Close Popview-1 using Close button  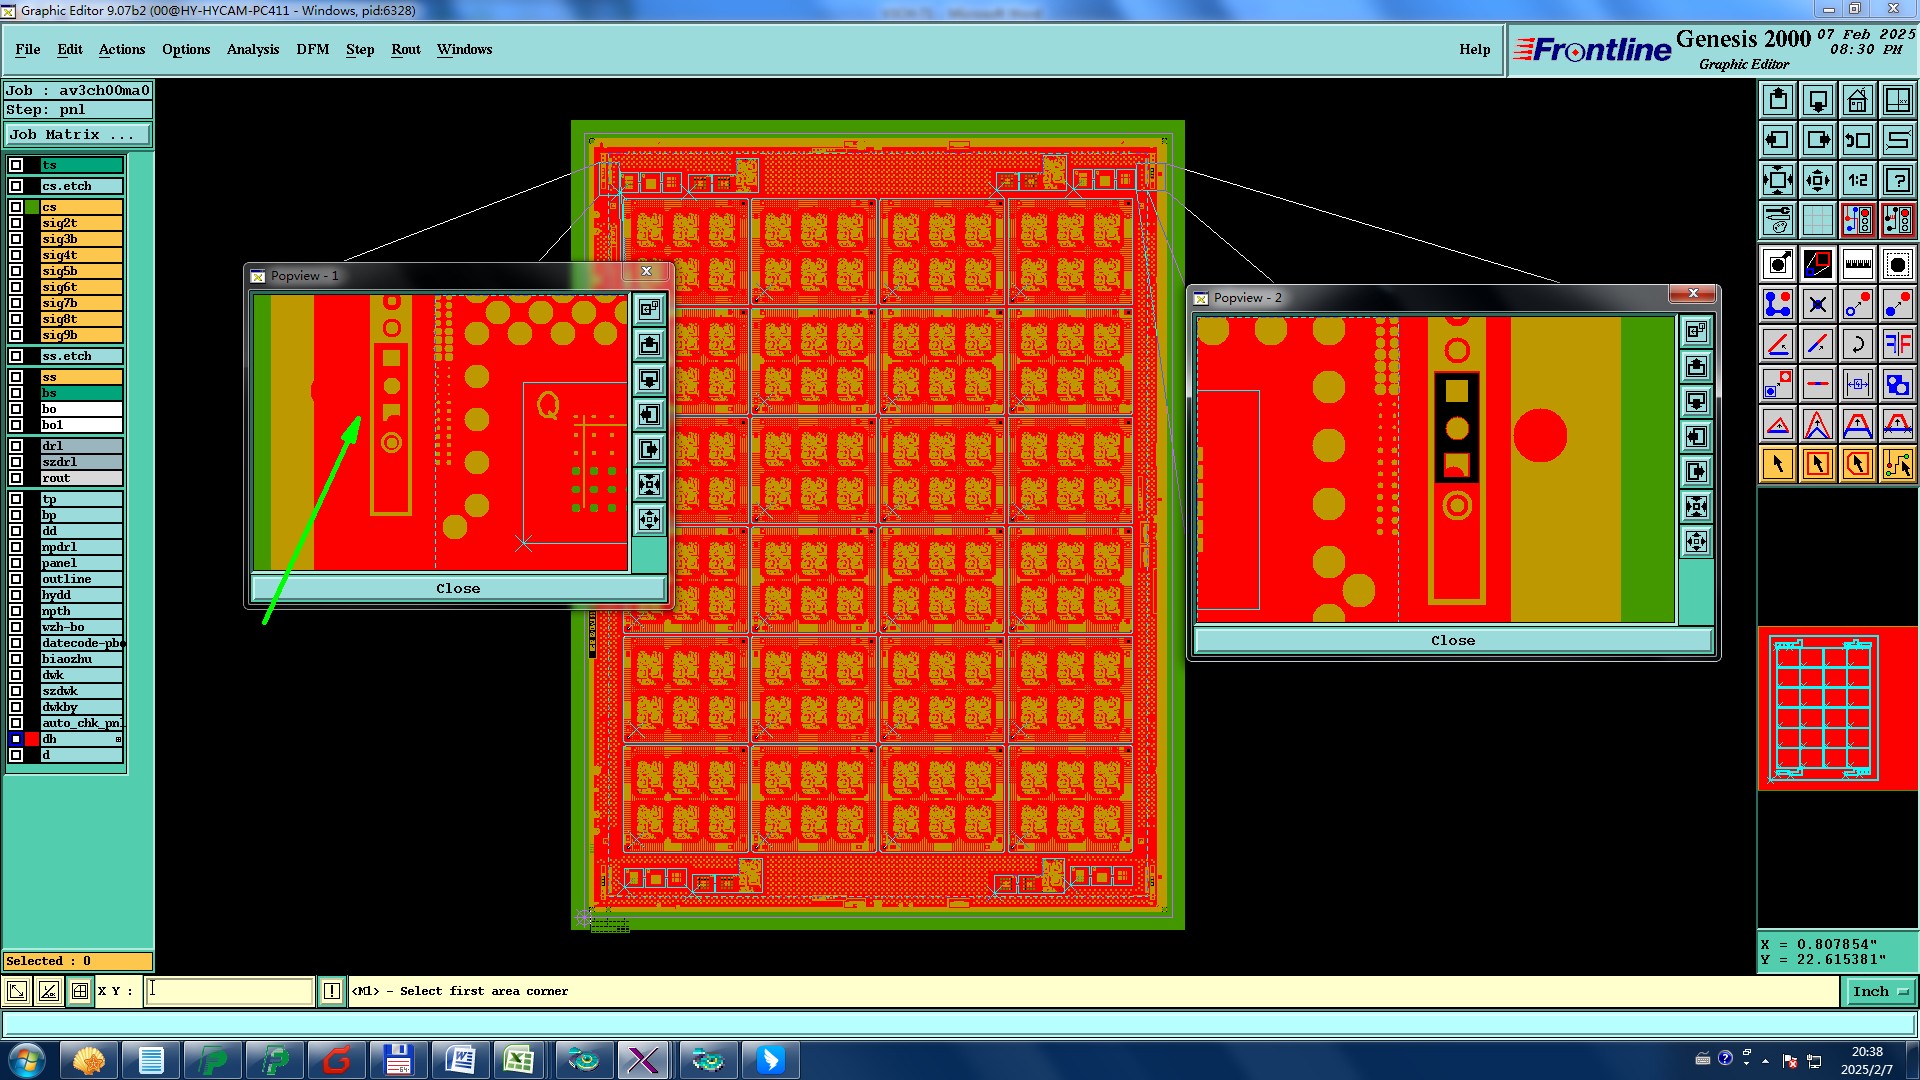458,588
